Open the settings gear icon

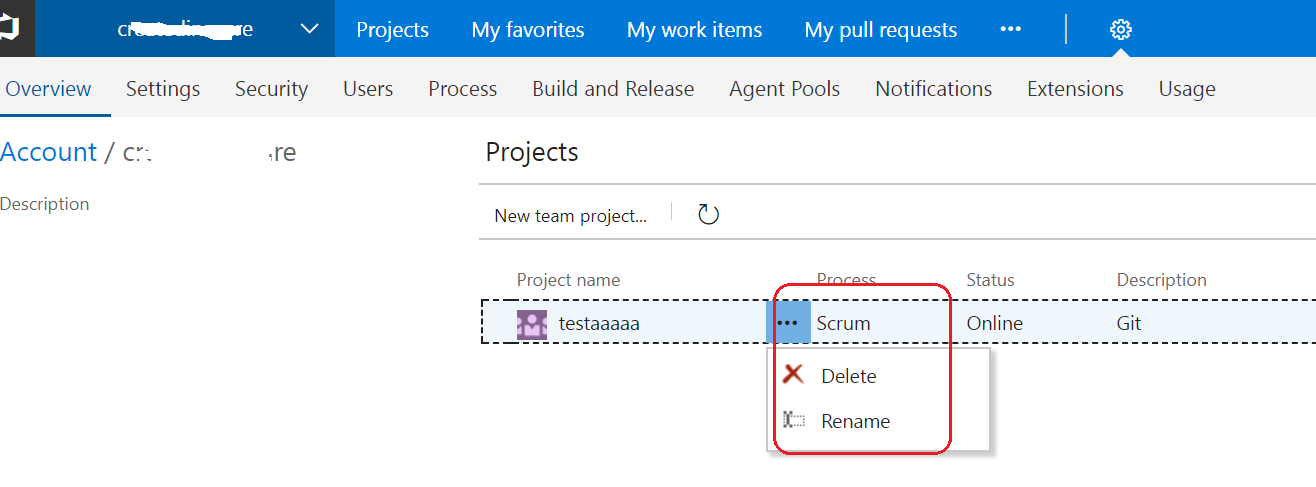(1120, 30)
